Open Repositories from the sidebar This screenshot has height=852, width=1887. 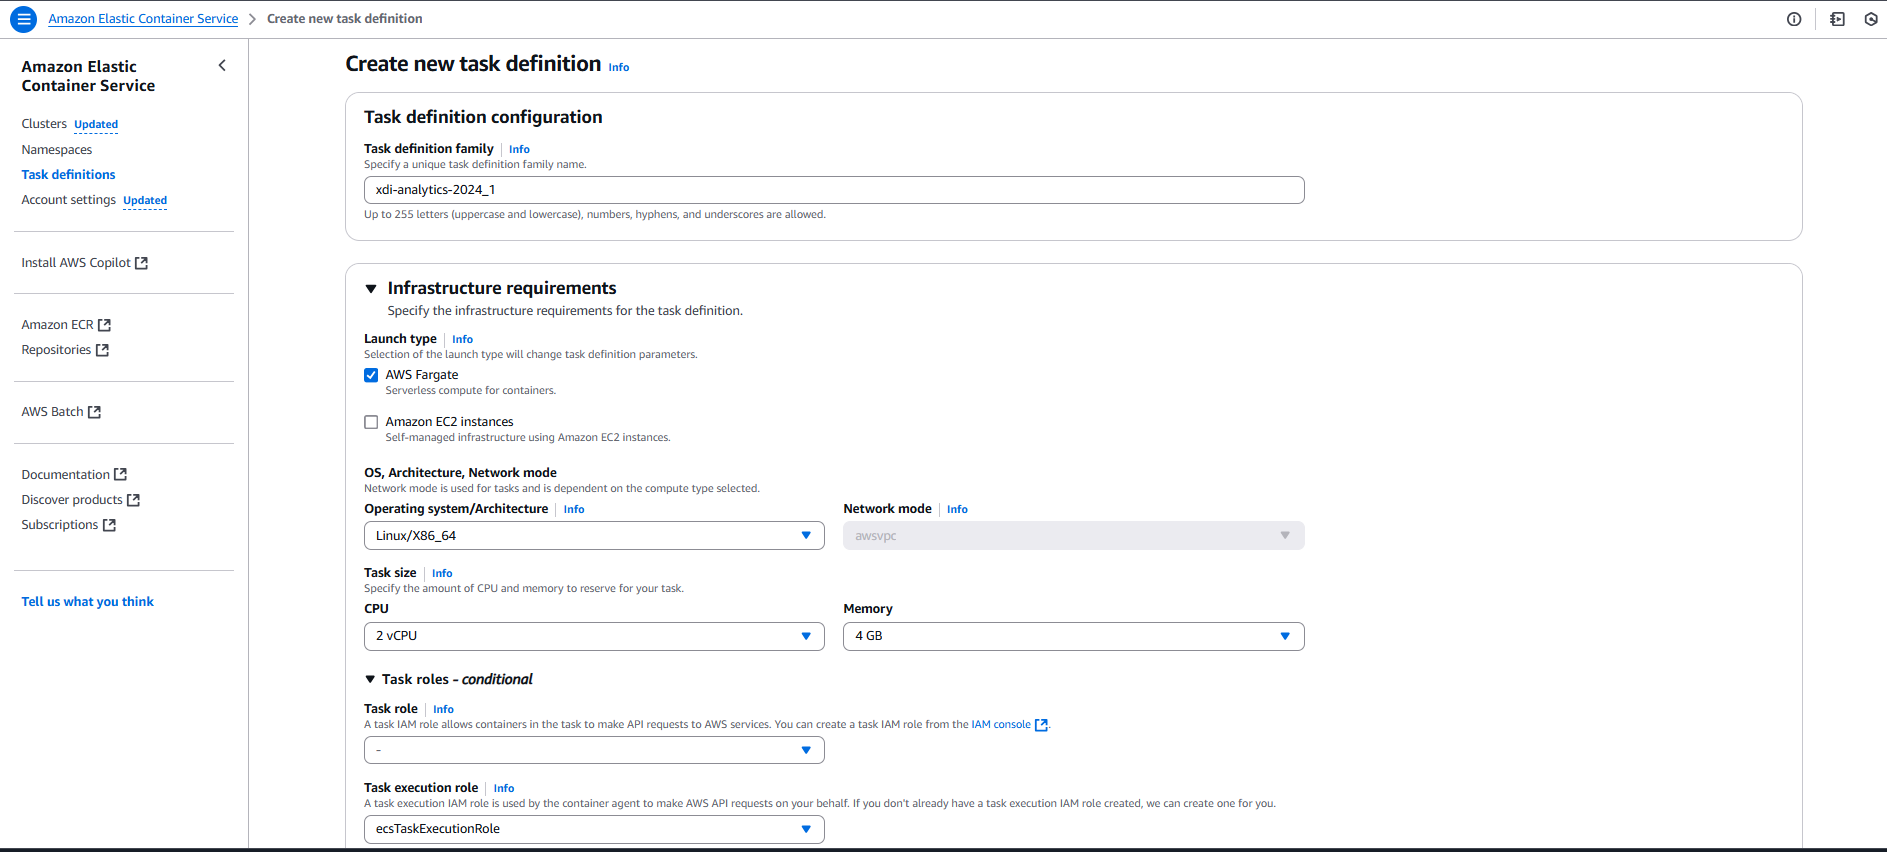[56, 350]
